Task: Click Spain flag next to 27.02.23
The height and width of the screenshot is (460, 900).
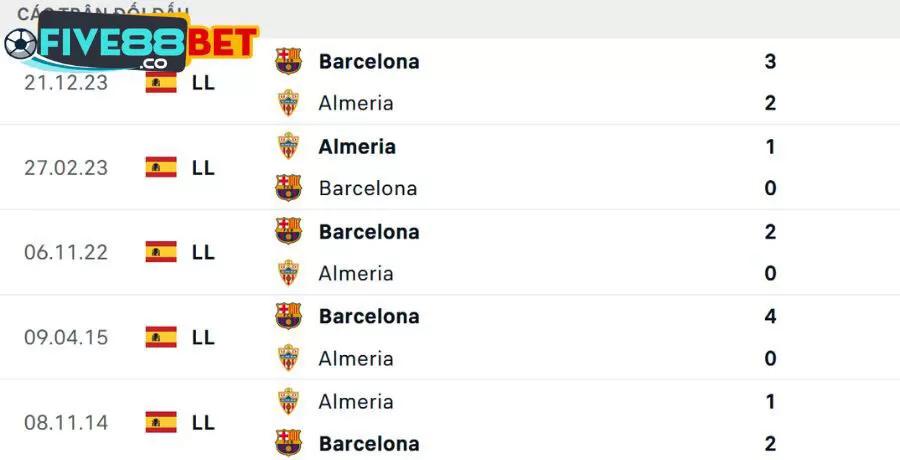Action: click(160, 167)
